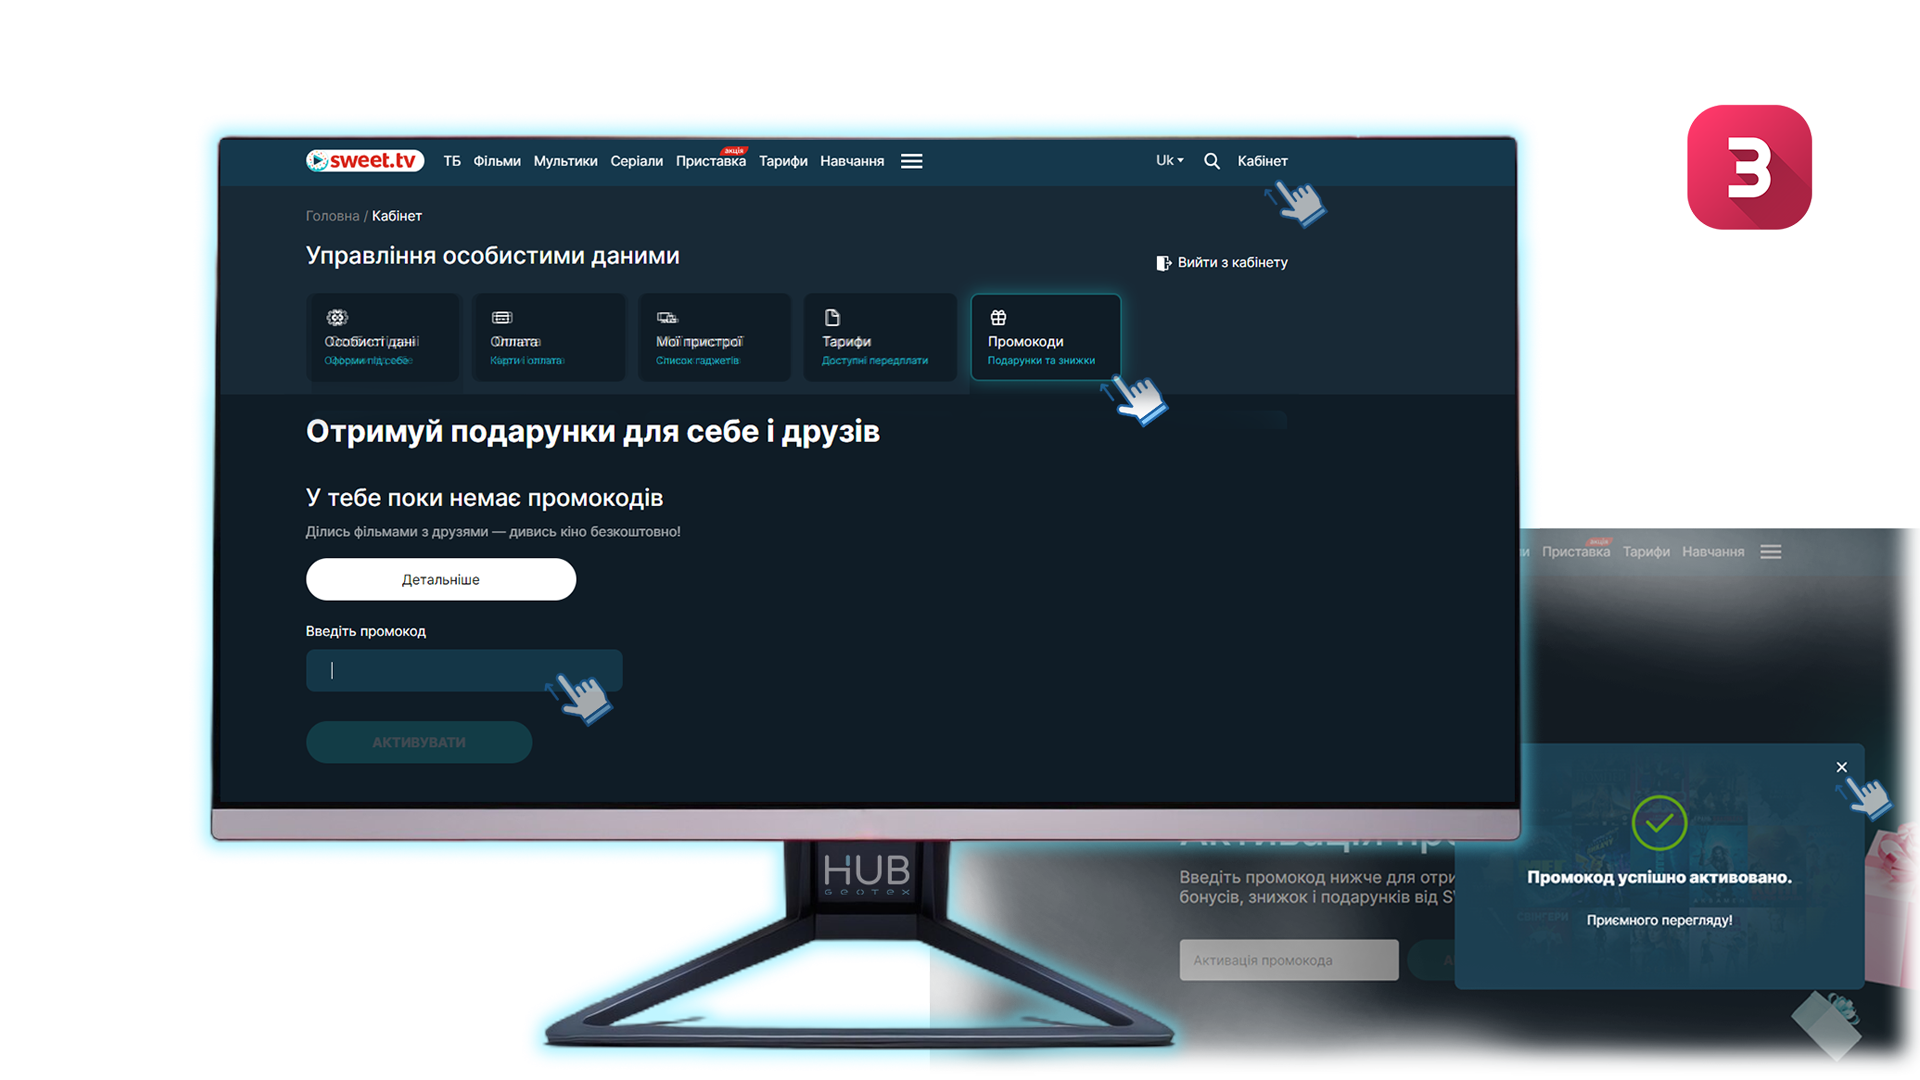Click the Активація промокода field
This screenshot has height=1080, width=1920.
coord(1288,960)
